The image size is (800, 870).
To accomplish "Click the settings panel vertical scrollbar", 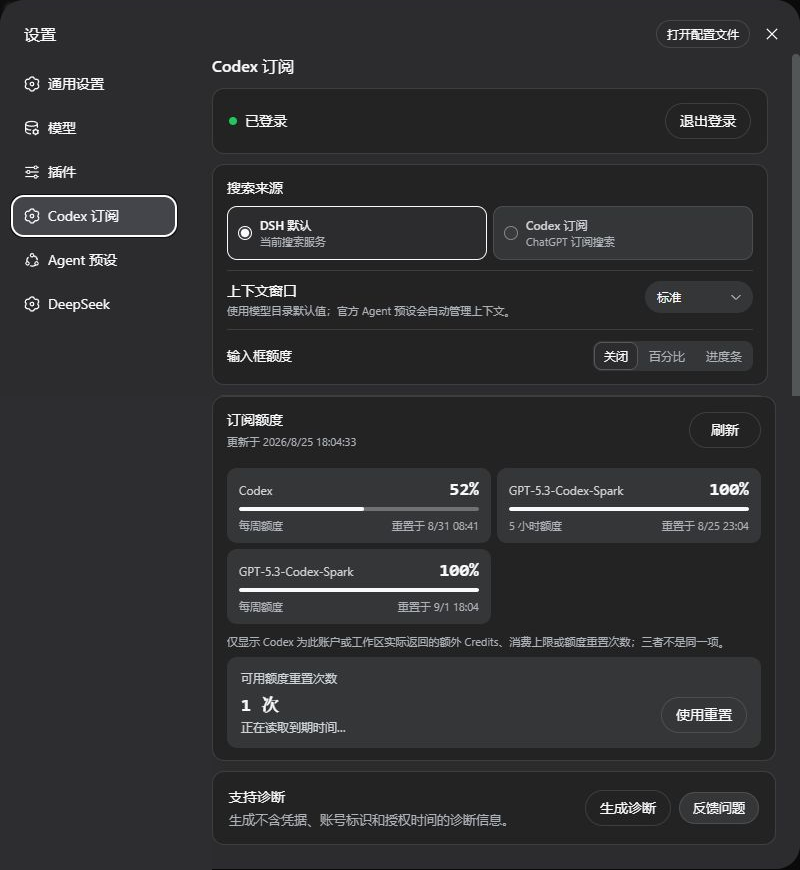I will [796, 225].
